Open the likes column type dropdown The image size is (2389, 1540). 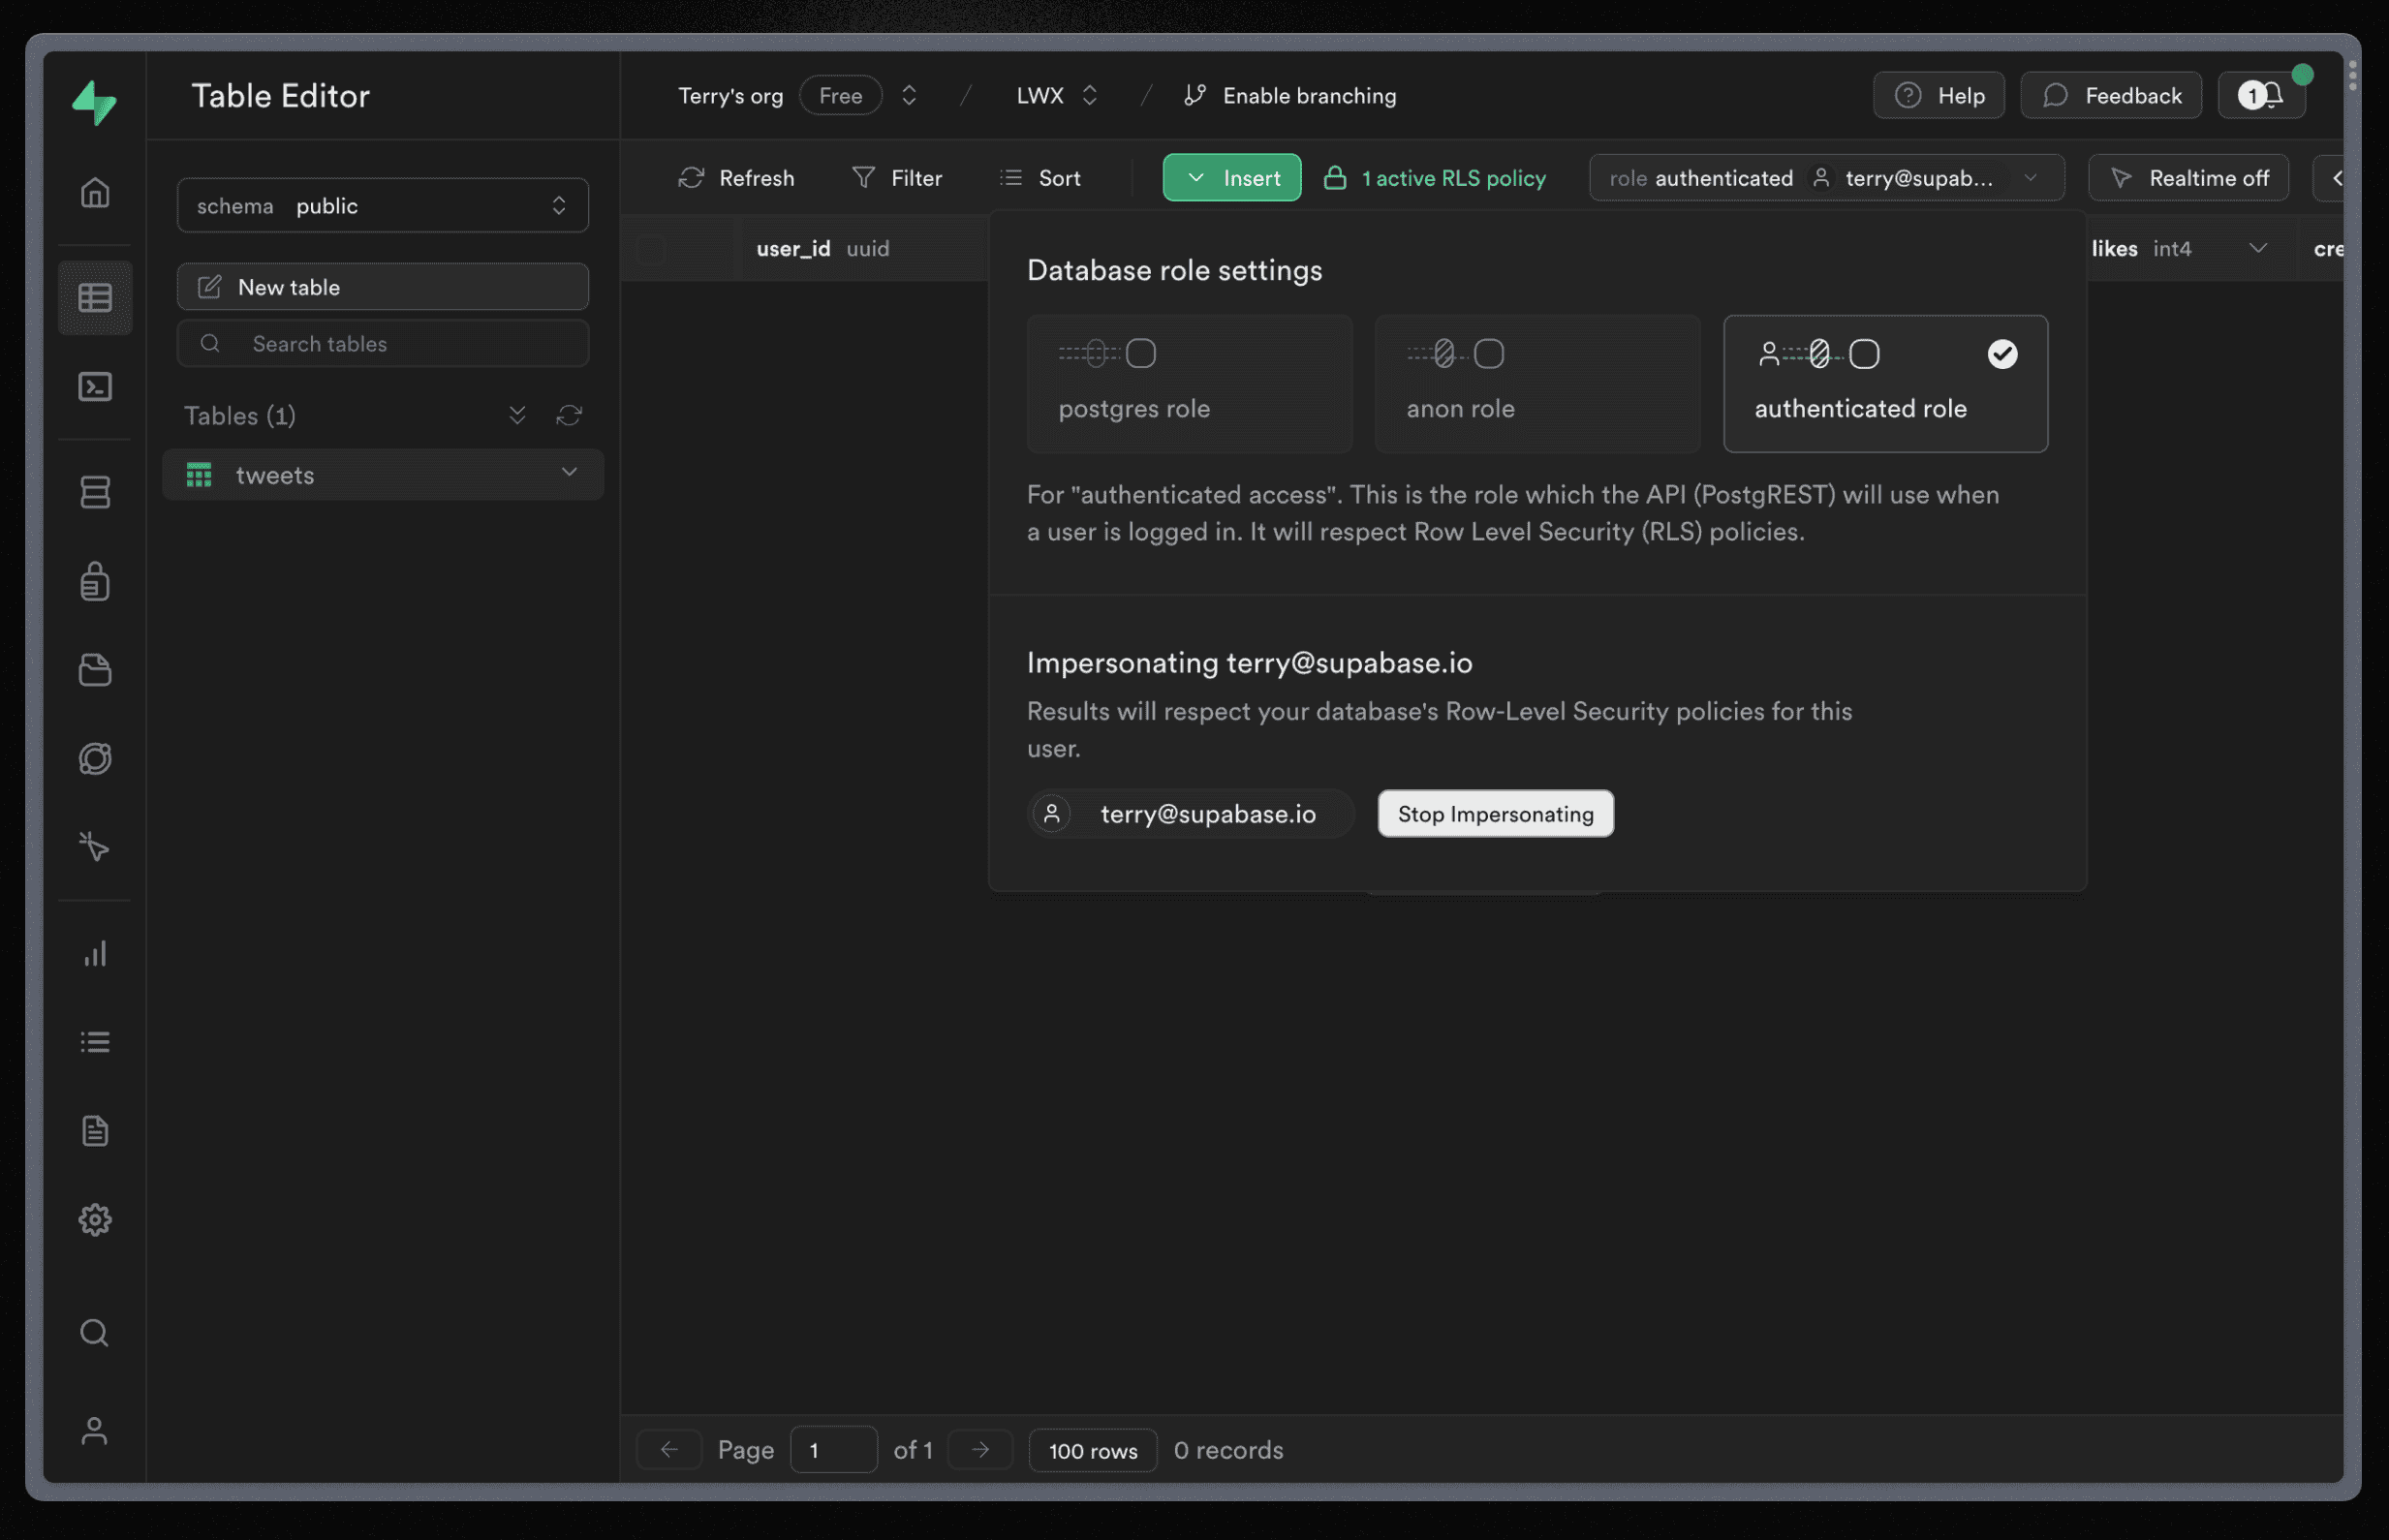pos(2258,247)
